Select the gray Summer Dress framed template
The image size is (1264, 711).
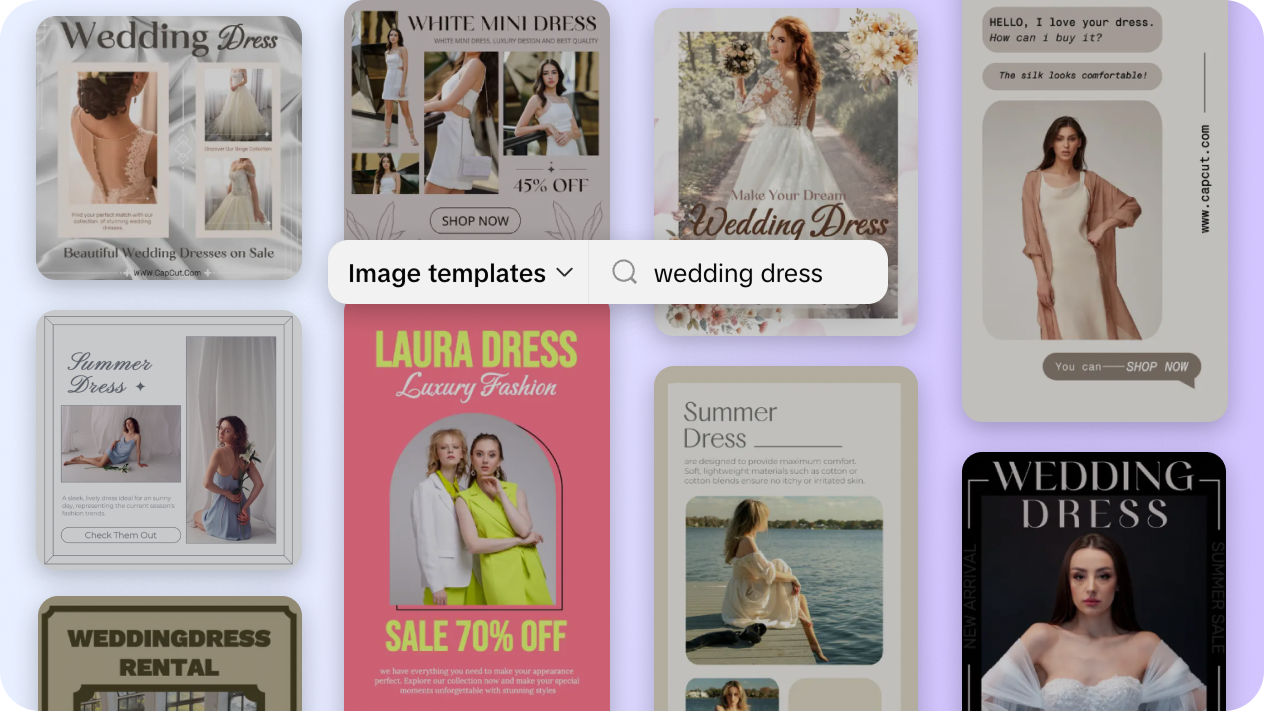tap(169, 440)
